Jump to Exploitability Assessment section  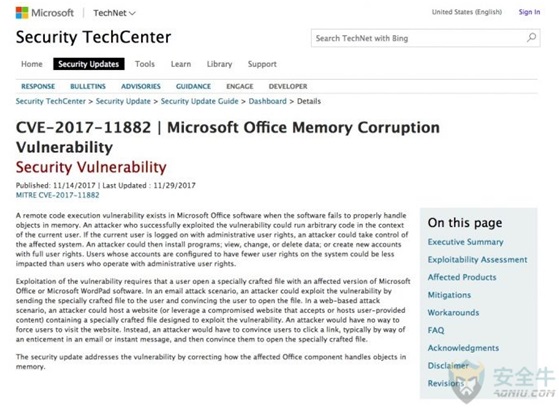point(477,260)
